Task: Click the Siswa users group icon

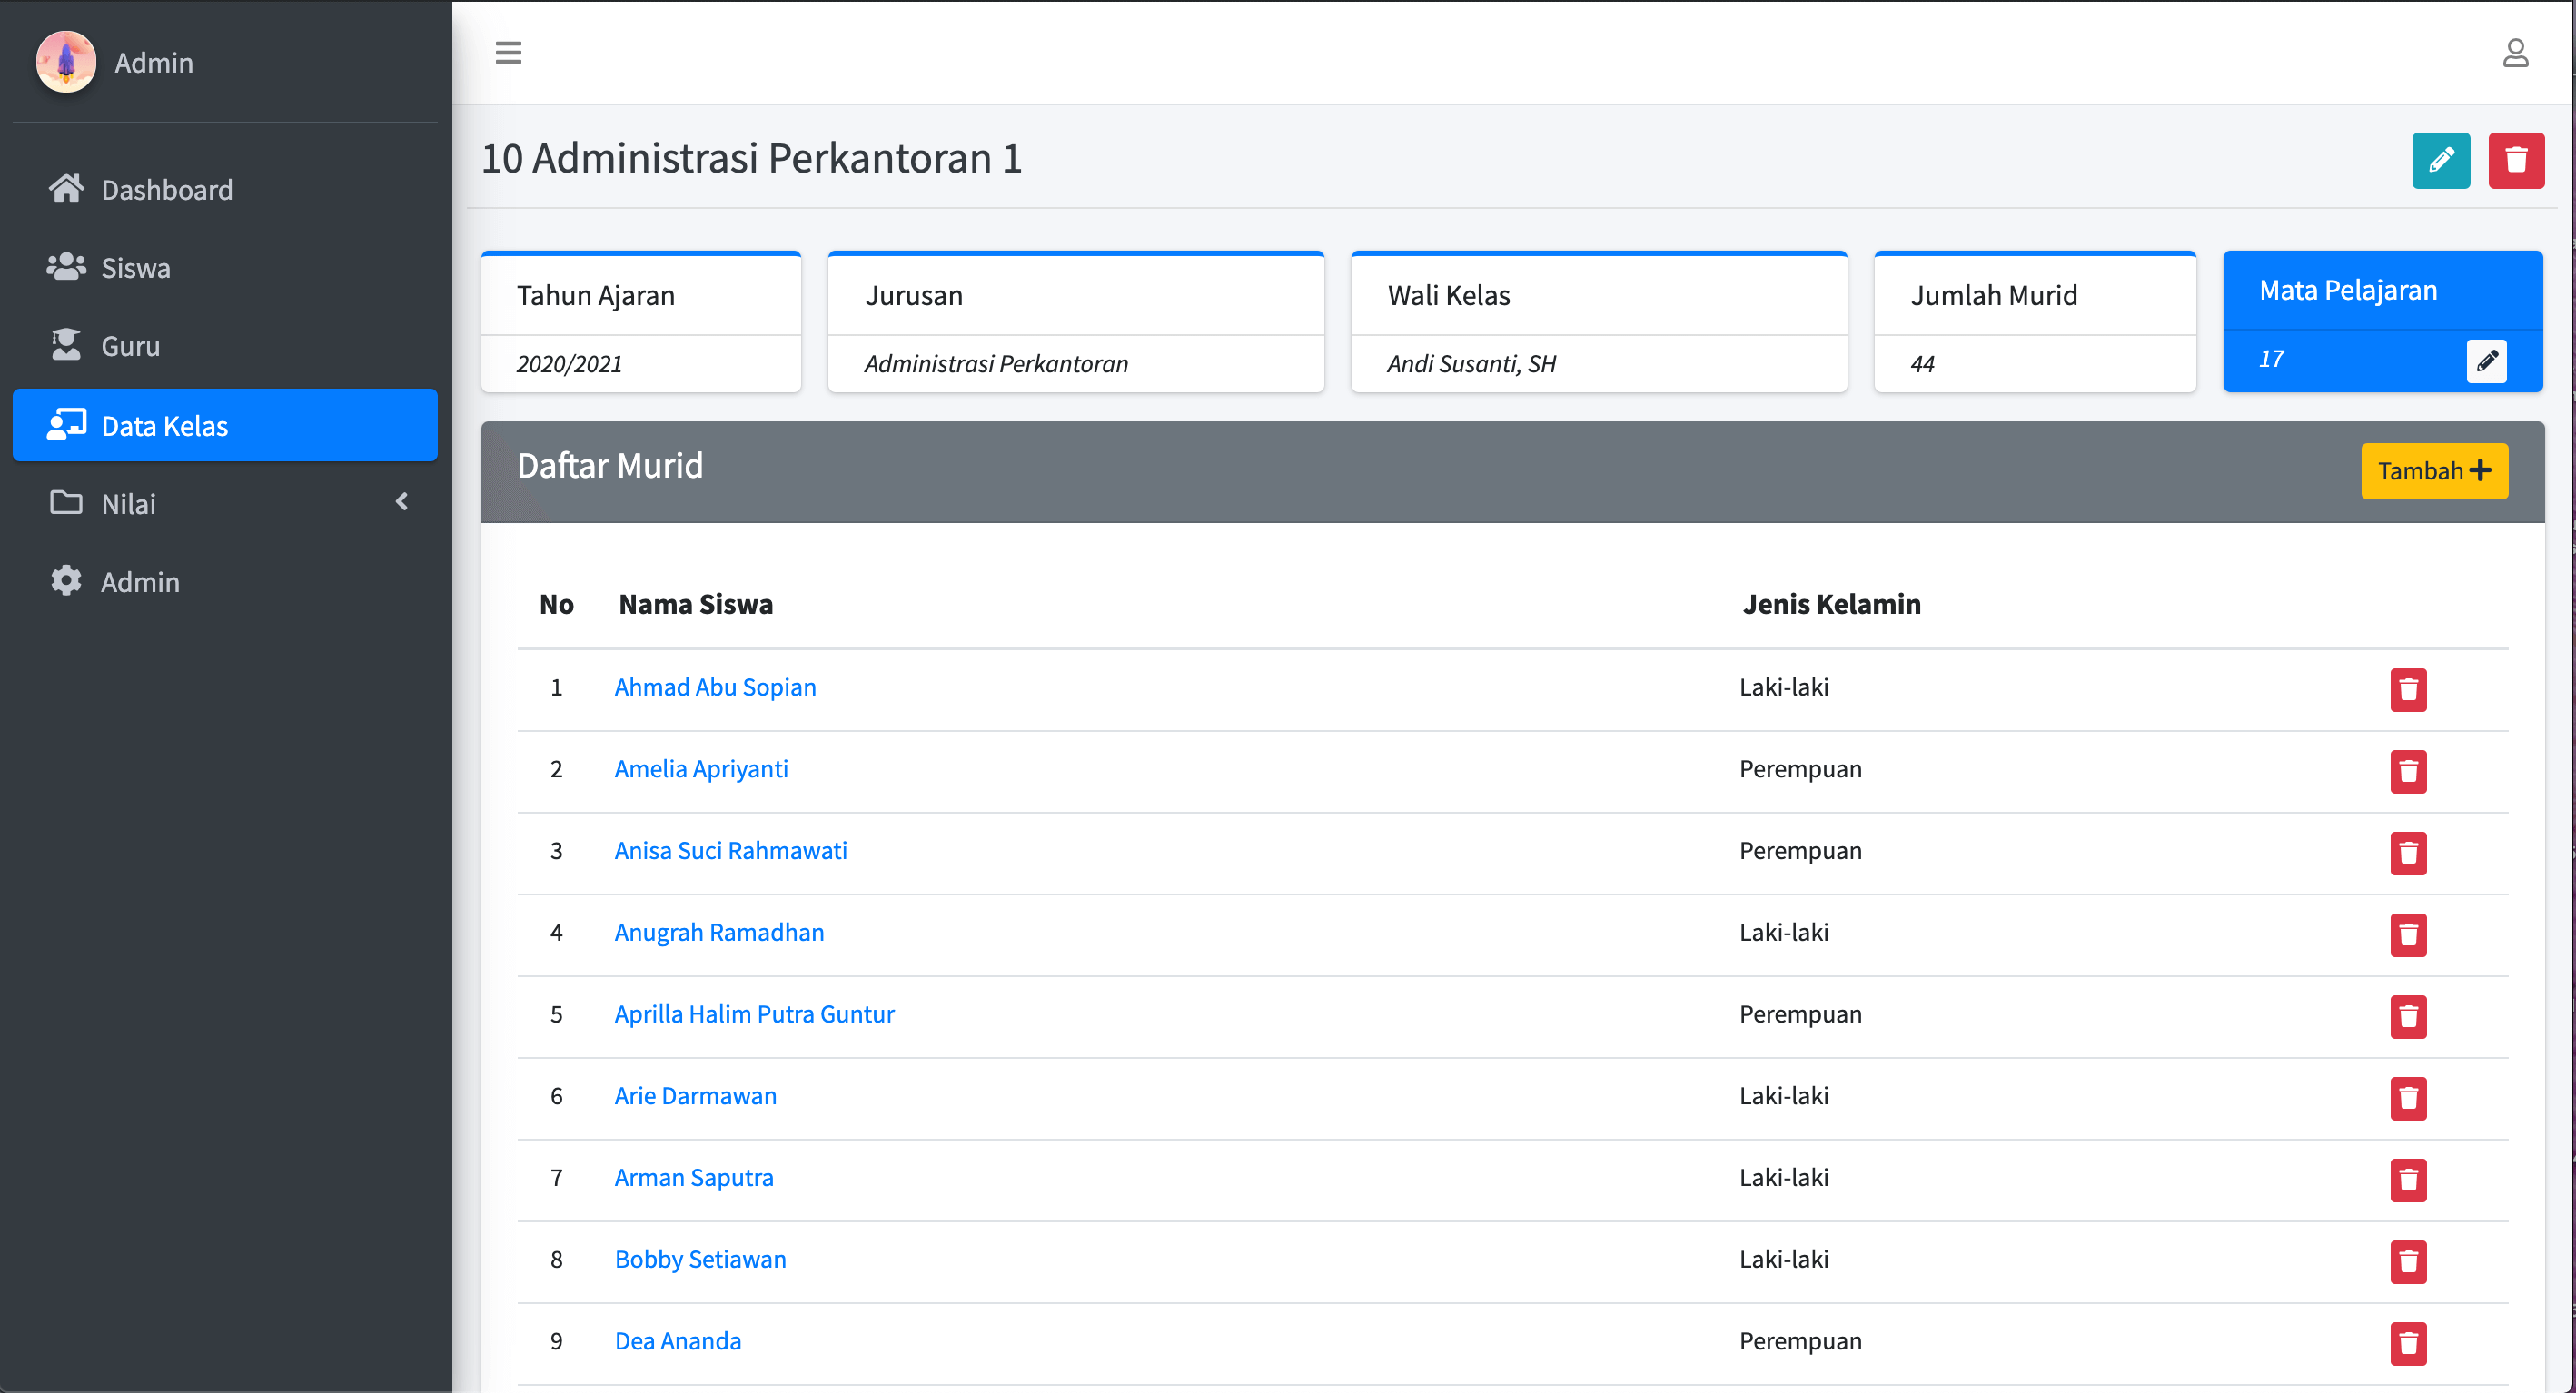Action: (x=66, y=266)
